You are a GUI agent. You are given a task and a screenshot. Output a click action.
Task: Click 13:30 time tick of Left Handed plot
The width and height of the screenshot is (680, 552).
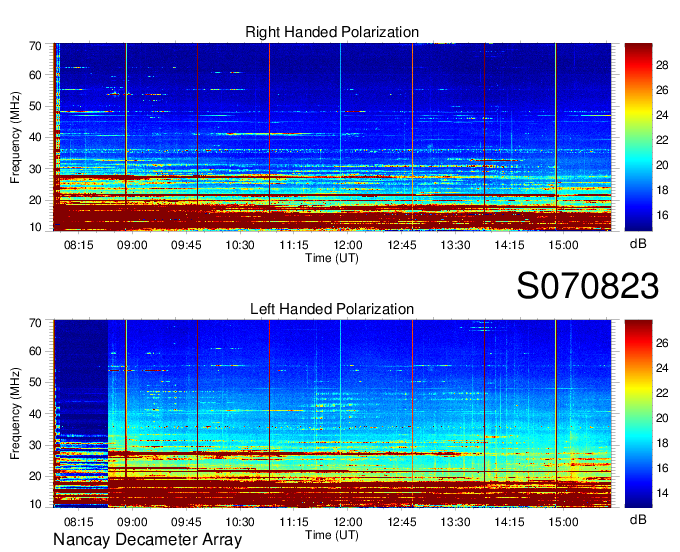coord(455,522)
